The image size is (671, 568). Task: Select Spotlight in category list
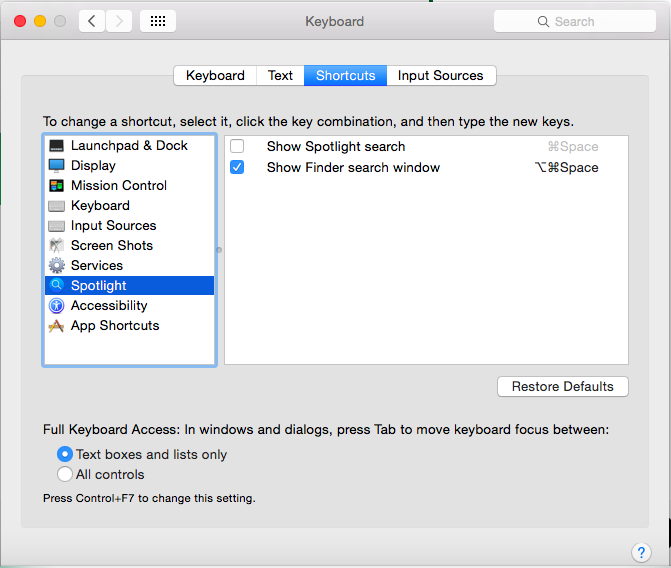(129, 285)
